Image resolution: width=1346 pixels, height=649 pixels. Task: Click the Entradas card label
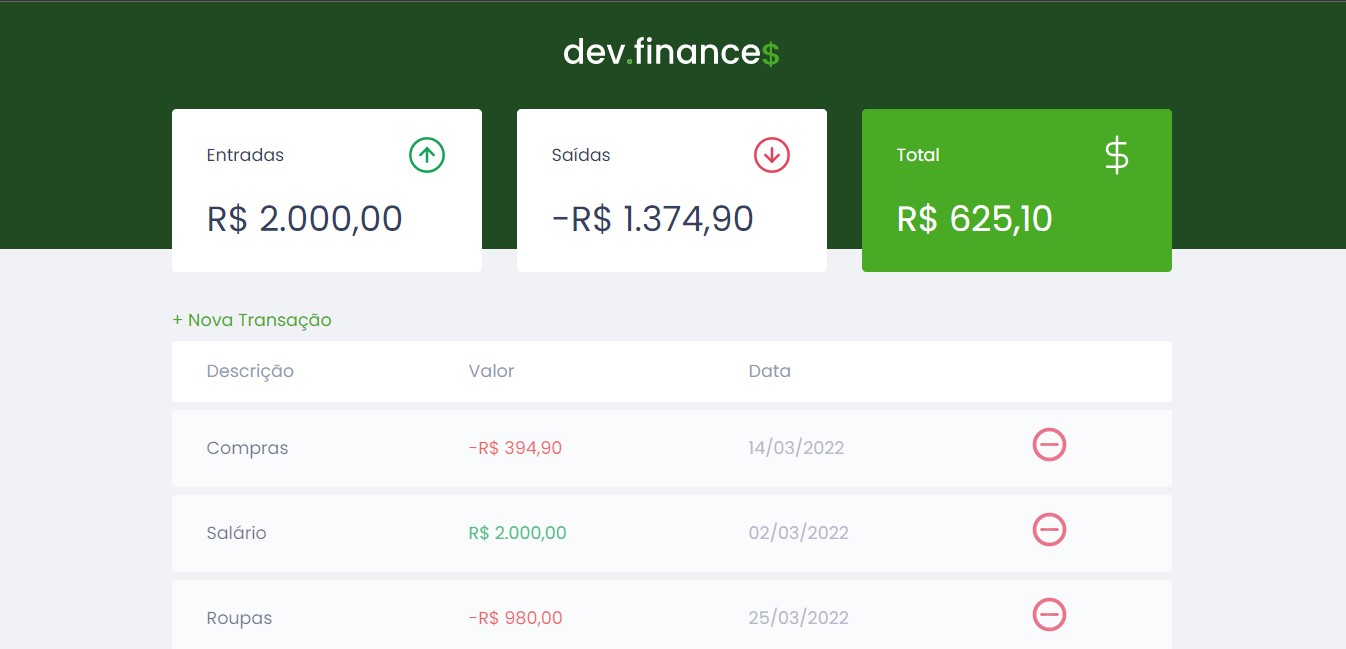click(245, 155)
